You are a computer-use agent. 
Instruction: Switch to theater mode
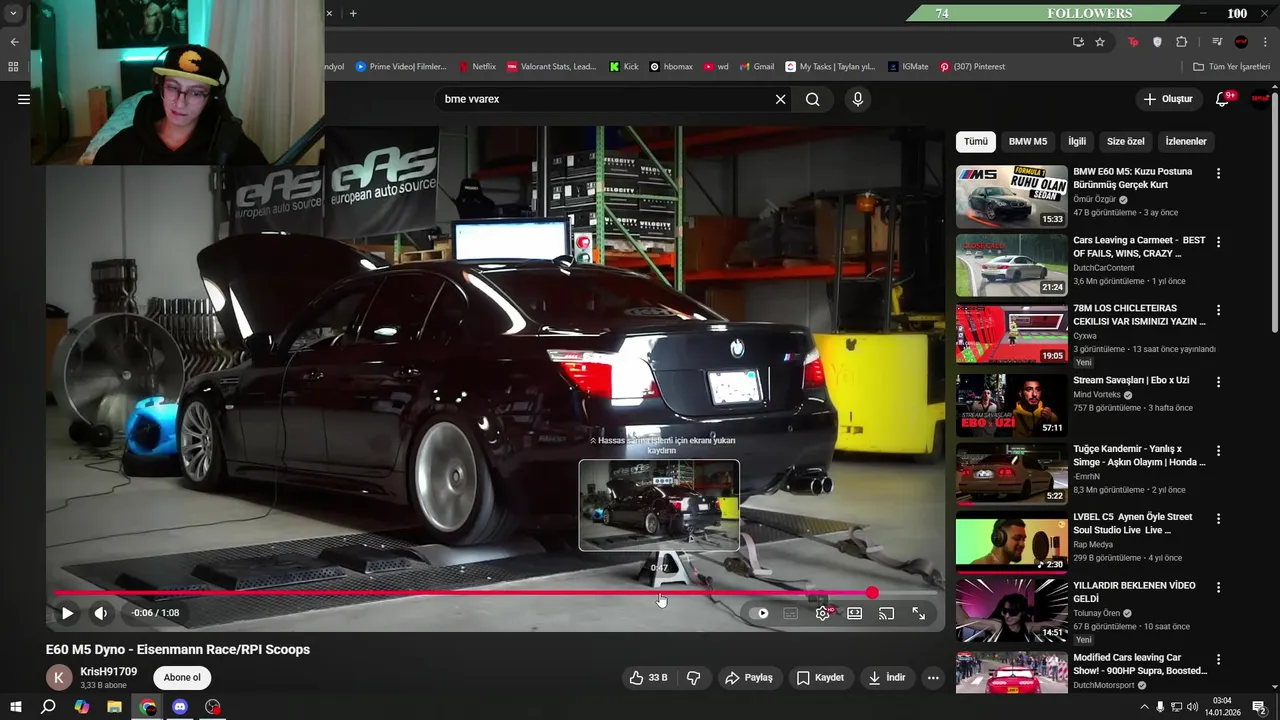point(855,613)
